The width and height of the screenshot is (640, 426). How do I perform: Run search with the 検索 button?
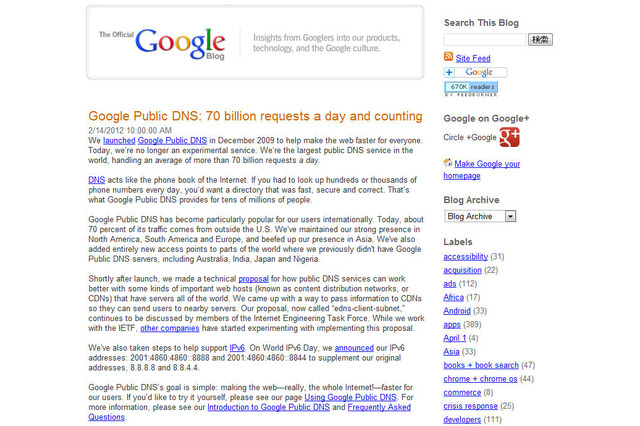click(x=540, y=40)
